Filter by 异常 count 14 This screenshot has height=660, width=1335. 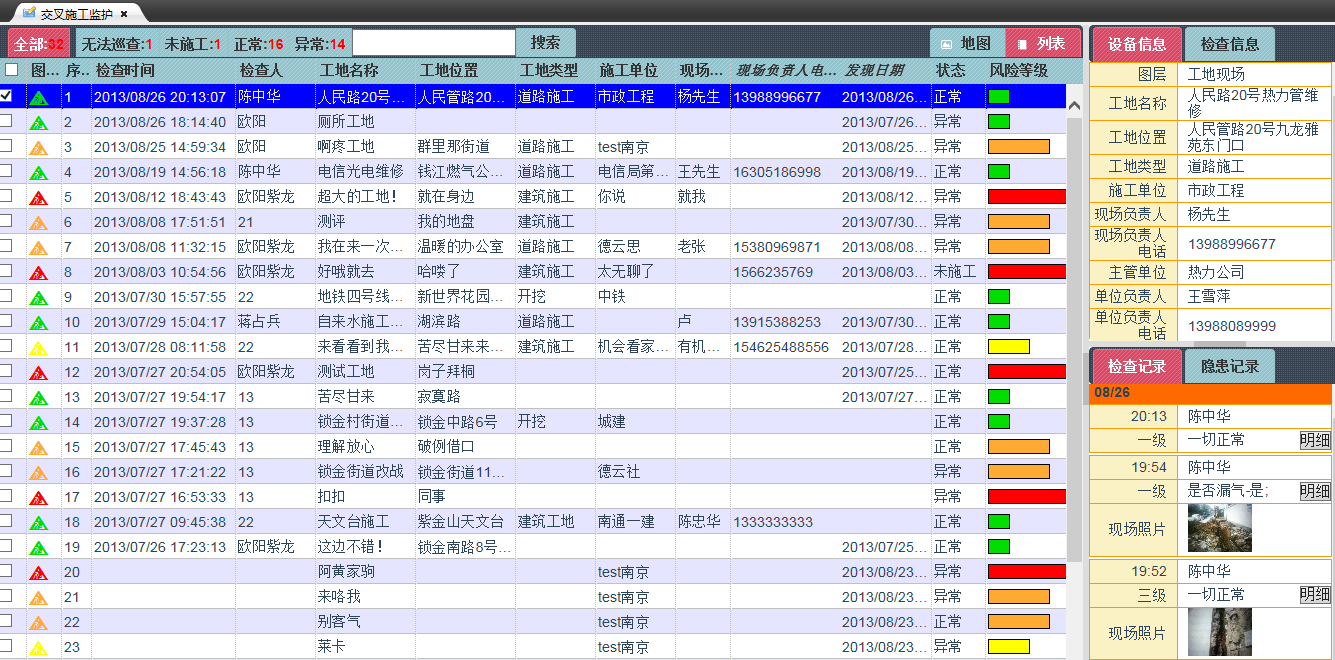point(320,44)
